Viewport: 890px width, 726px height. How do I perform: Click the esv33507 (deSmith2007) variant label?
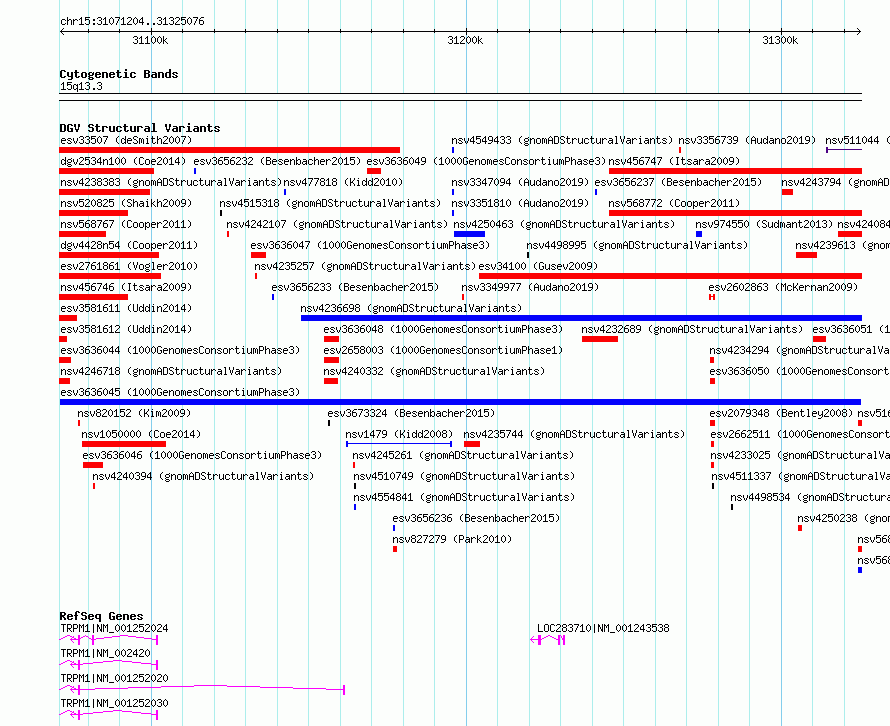click(x=126, y=140)
